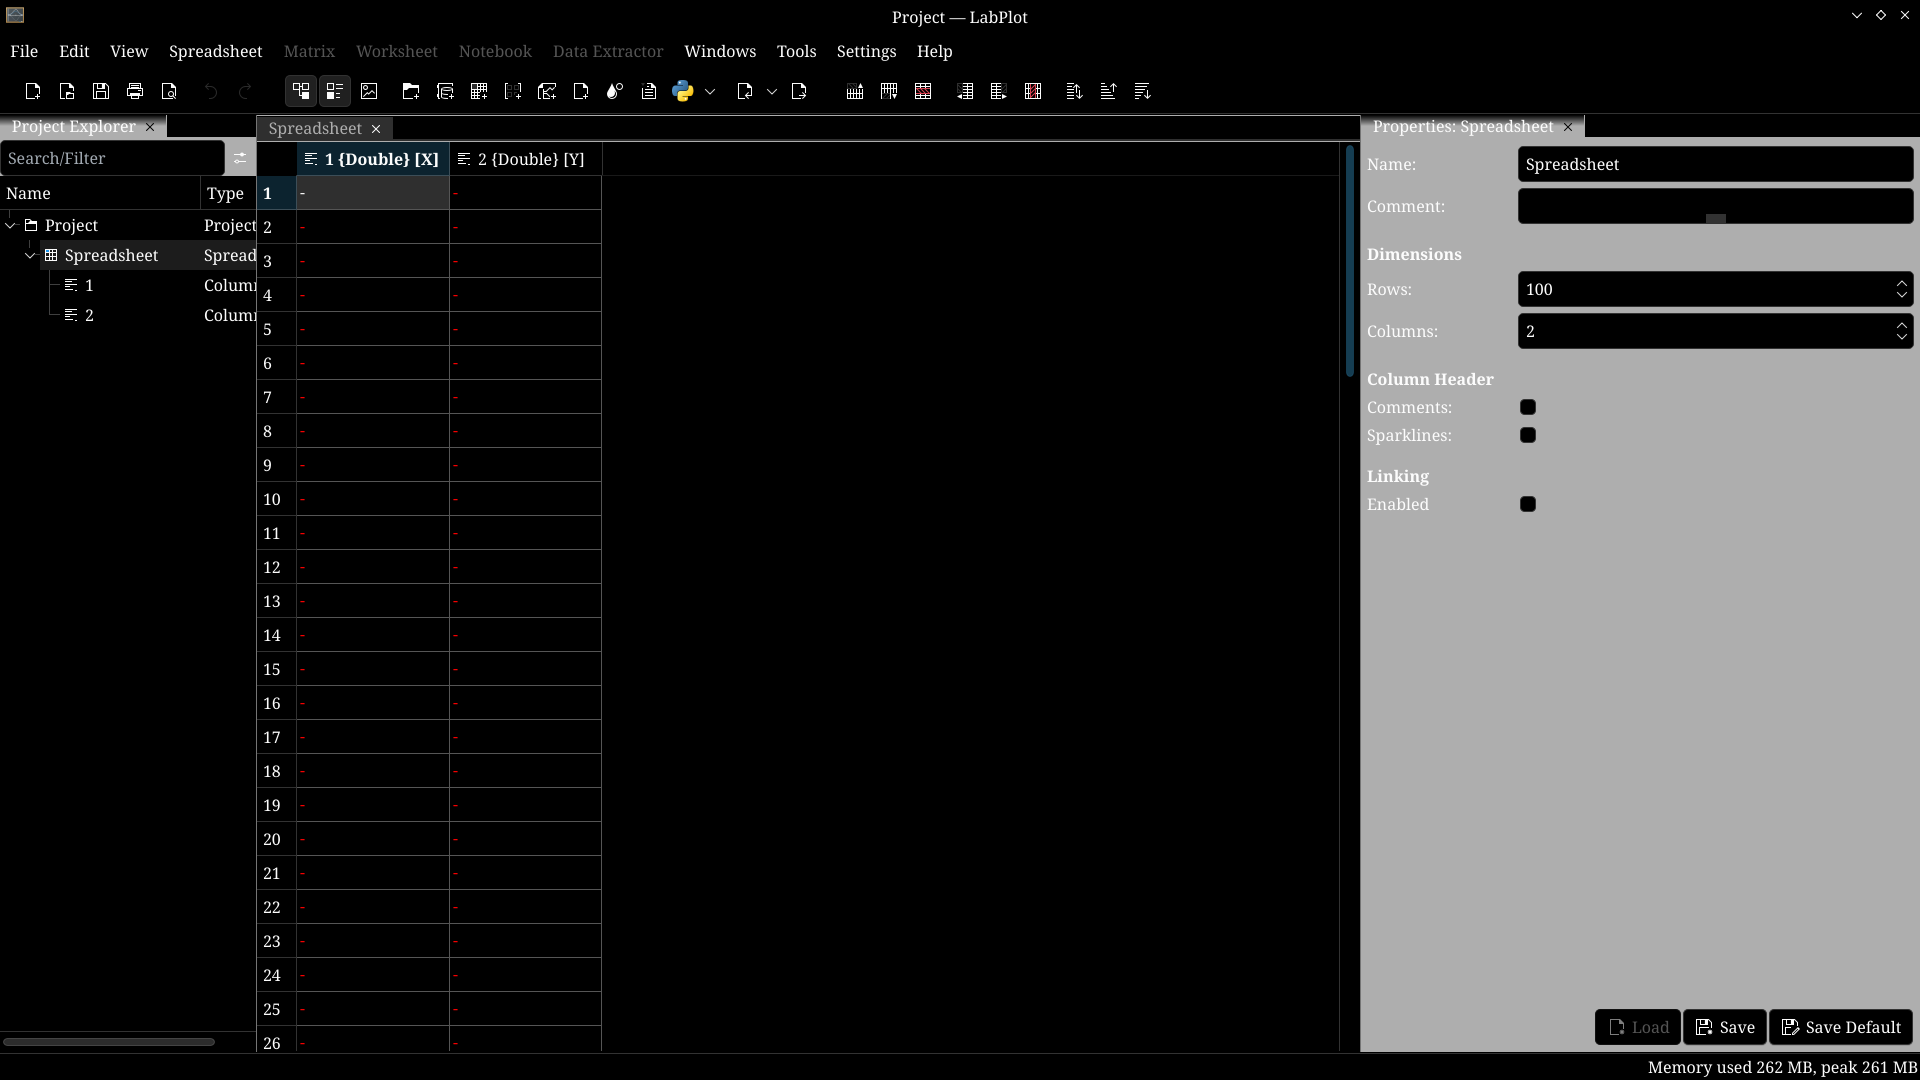This screenshot has width=1920, height=1080.
Task: Click the Save Default button
Action: coord(1840,1027)
